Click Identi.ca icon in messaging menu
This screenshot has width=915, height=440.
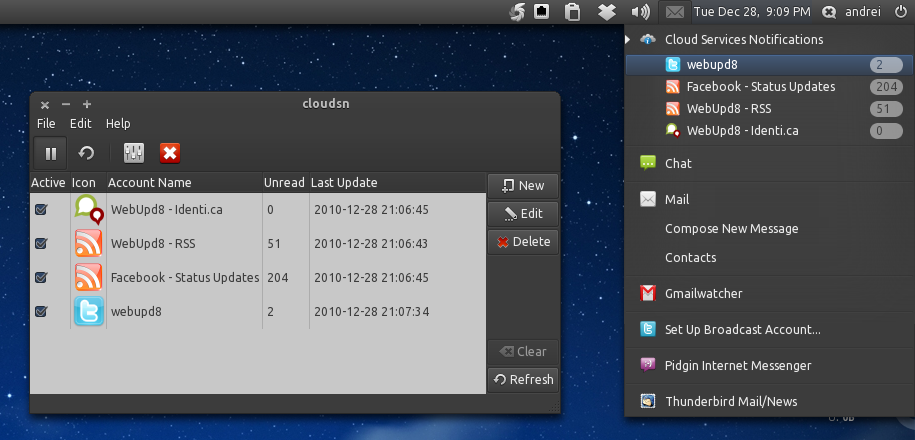click(673, 130)
